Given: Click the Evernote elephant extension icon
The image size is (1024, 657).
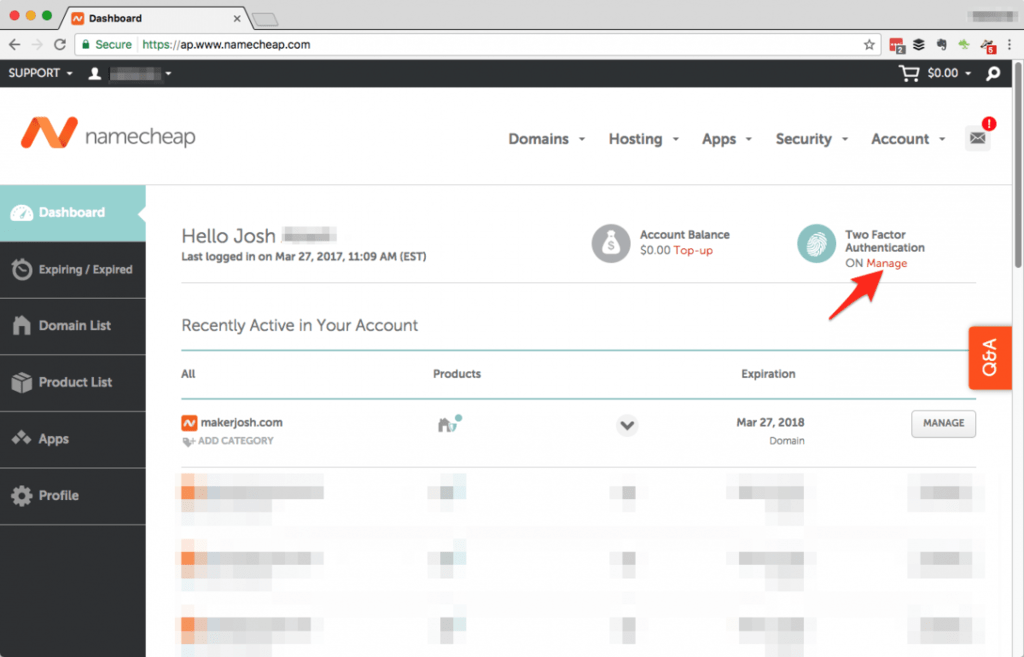Looking at the screenshot, I should coord(941,44).
